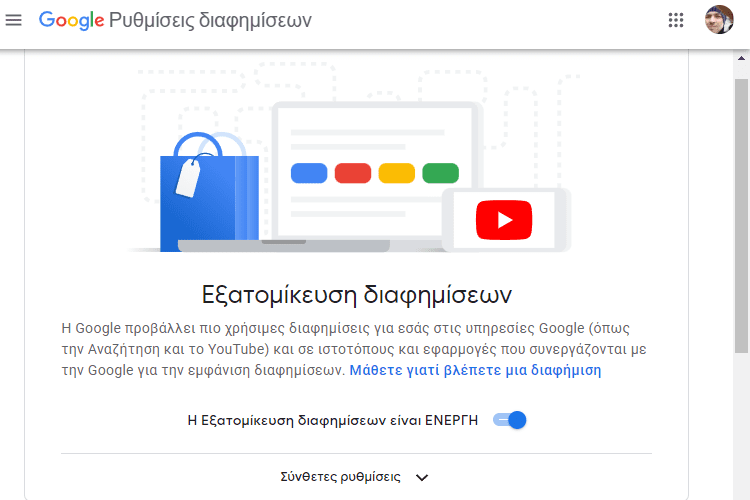Click the blue pill in the laptop illustration

pos(309,173)
